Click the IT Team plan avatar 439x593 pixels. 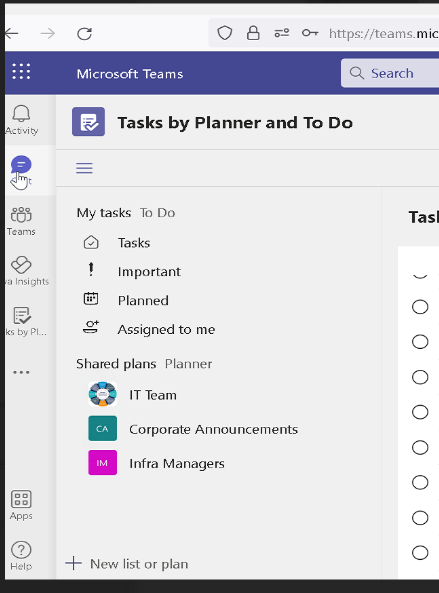pyautogui.click(x=102, y=394)
